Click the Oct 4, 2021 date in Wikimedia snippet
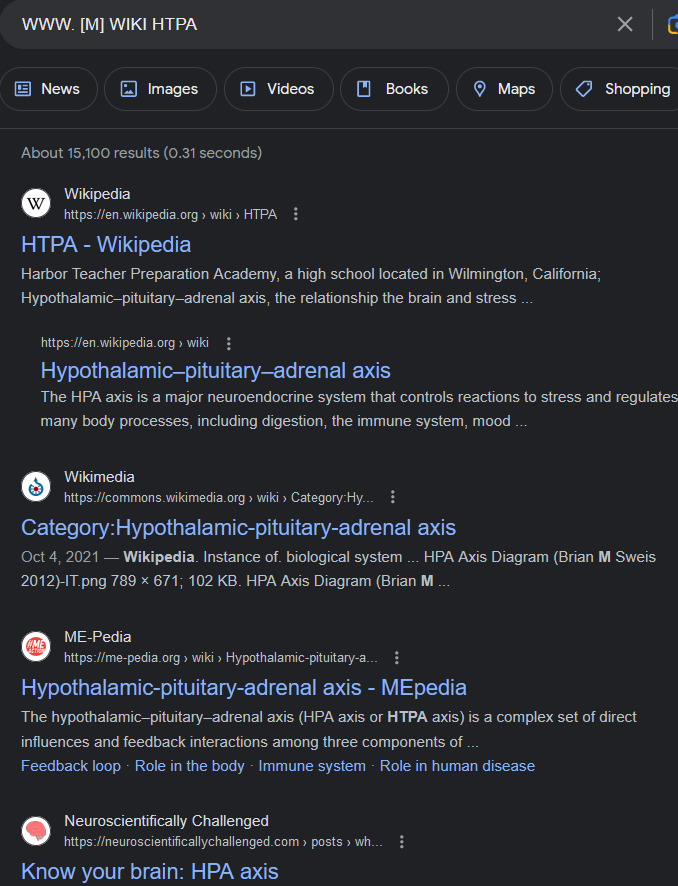The height and width of the screenshot is (886, 678). point(60,557)
